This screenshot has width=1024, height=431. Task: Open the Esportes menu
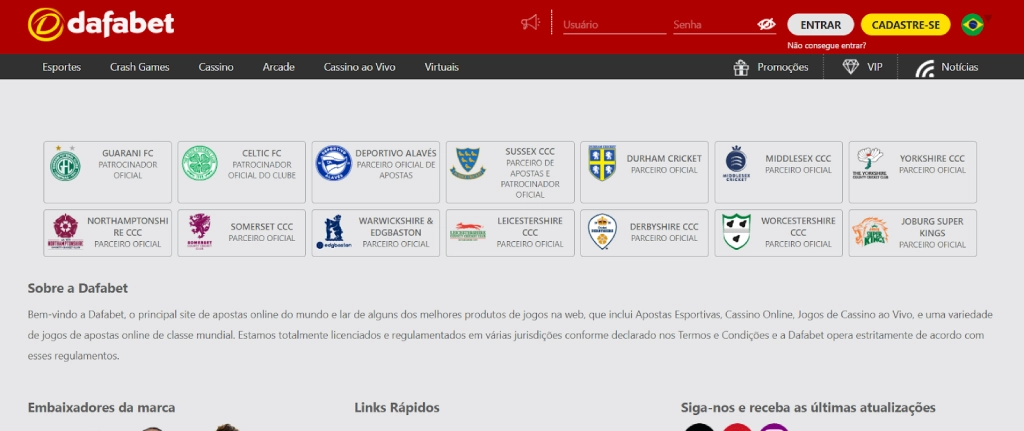tap(61, 67)
